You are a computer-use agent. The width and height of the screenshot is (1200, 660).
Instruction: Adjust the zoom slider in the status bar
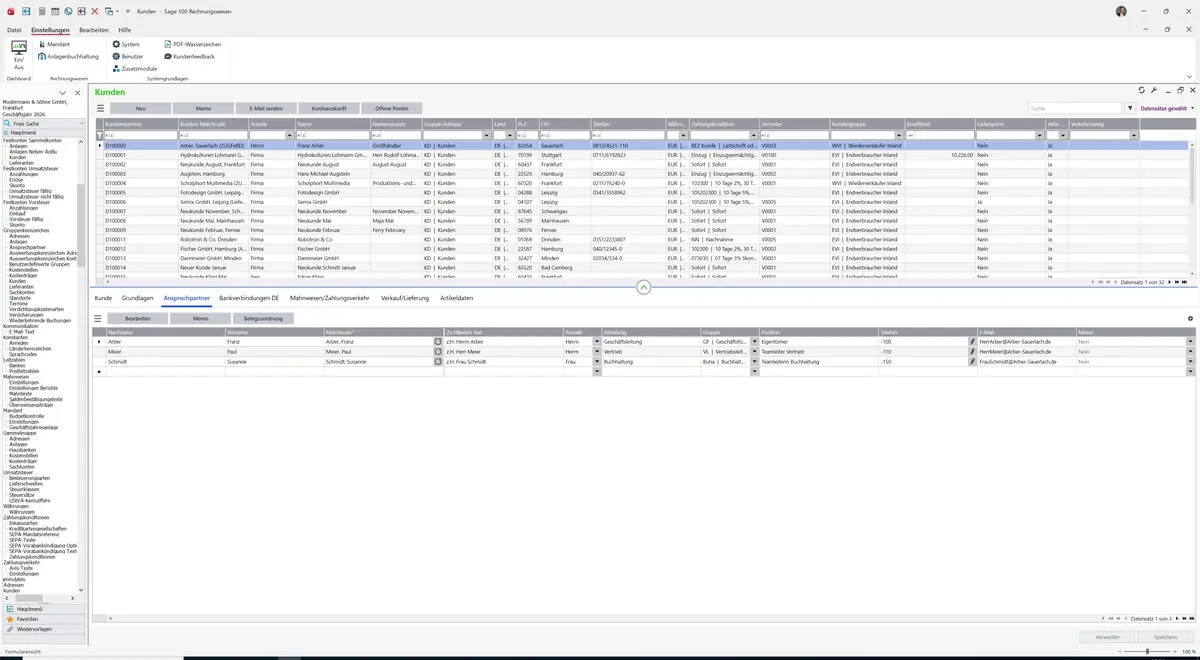tap(1146, 652)
